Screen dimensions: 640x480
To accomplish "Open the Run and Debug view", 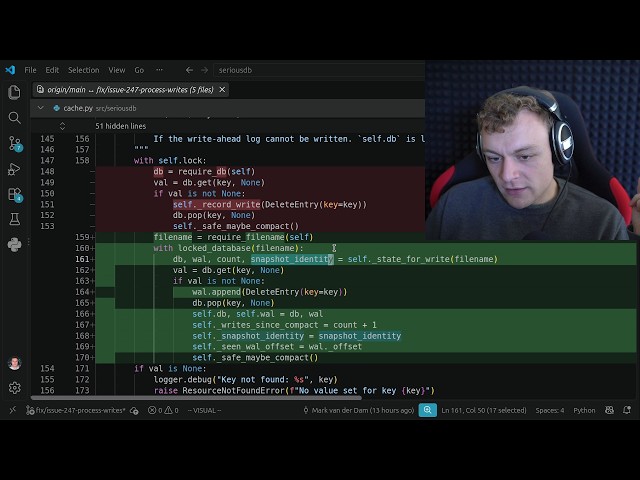I will 14,169.
